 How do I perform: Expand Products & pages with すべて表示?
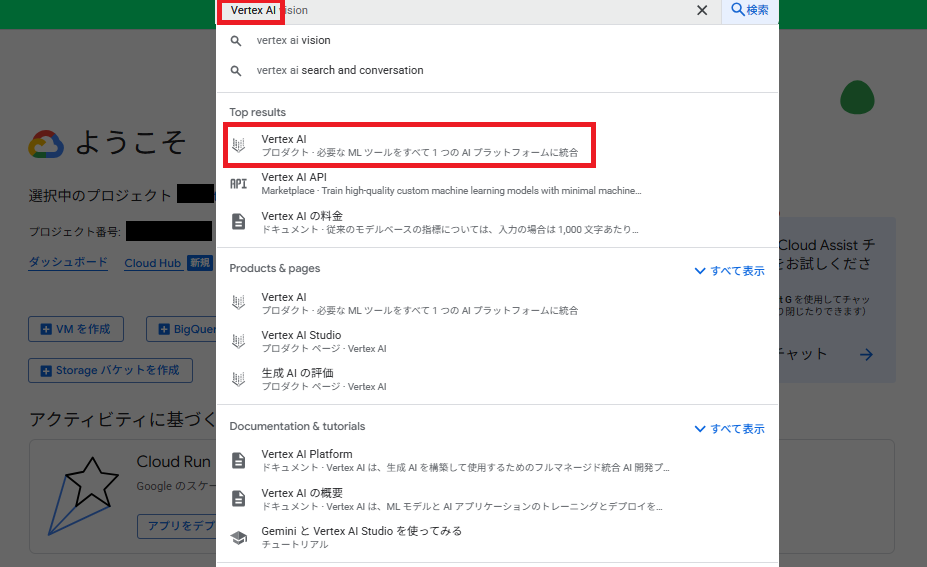pyautogui.click(x=729, y=271)
